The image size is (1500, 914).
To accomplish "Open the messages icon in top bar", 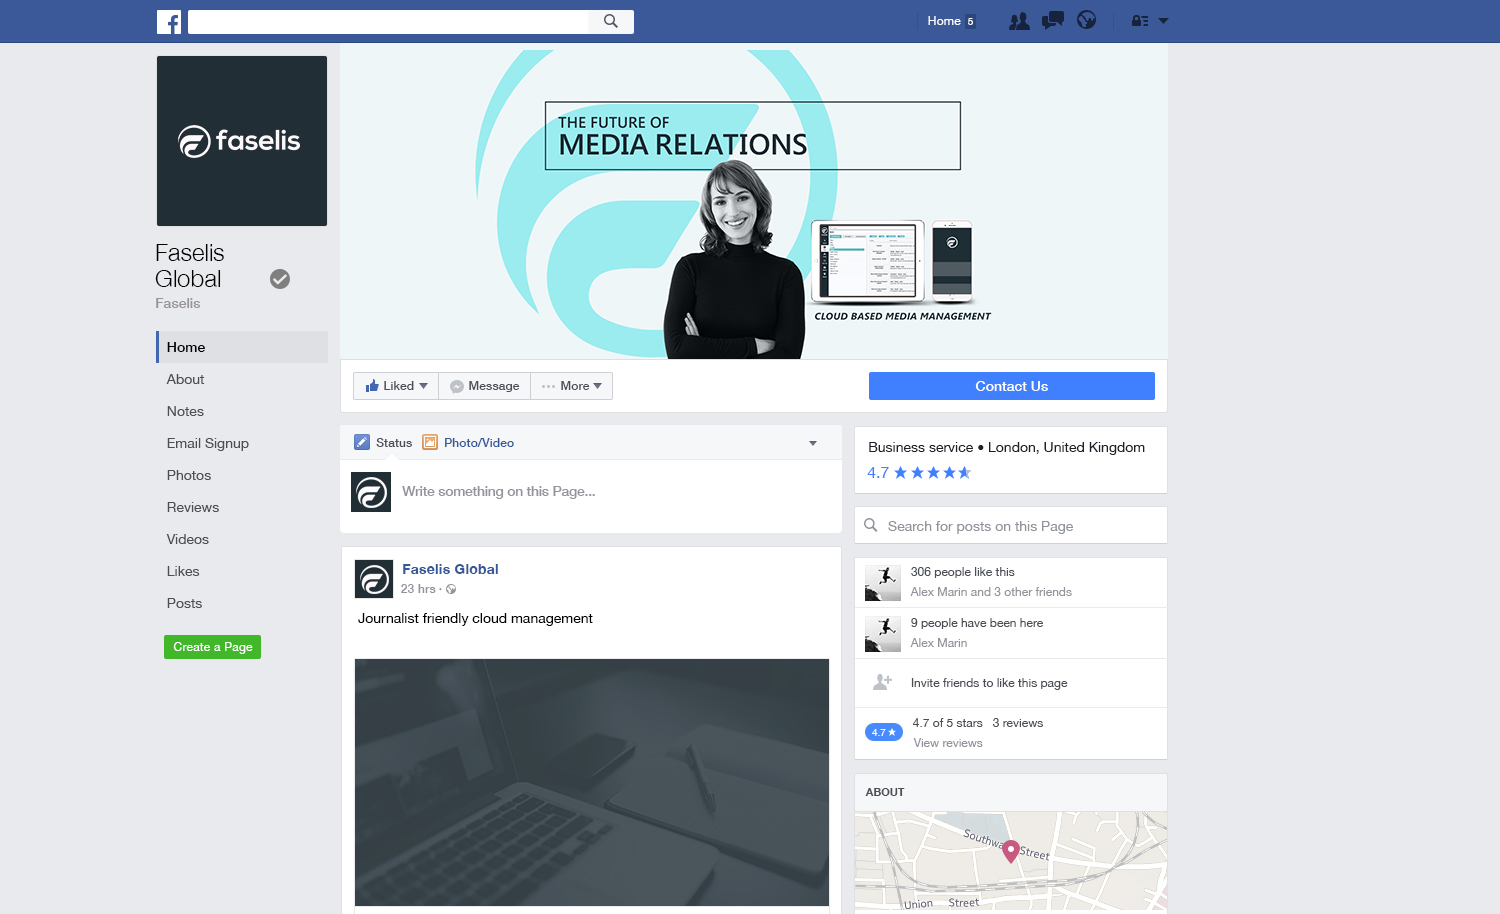I will (x=1053, y=21).
